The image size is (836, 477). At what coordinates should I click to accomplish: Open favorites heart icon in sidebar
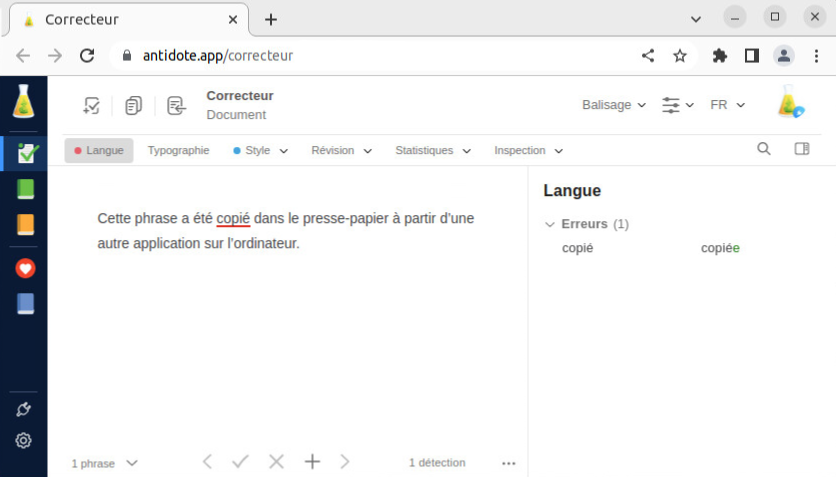(x=25, y=268)
